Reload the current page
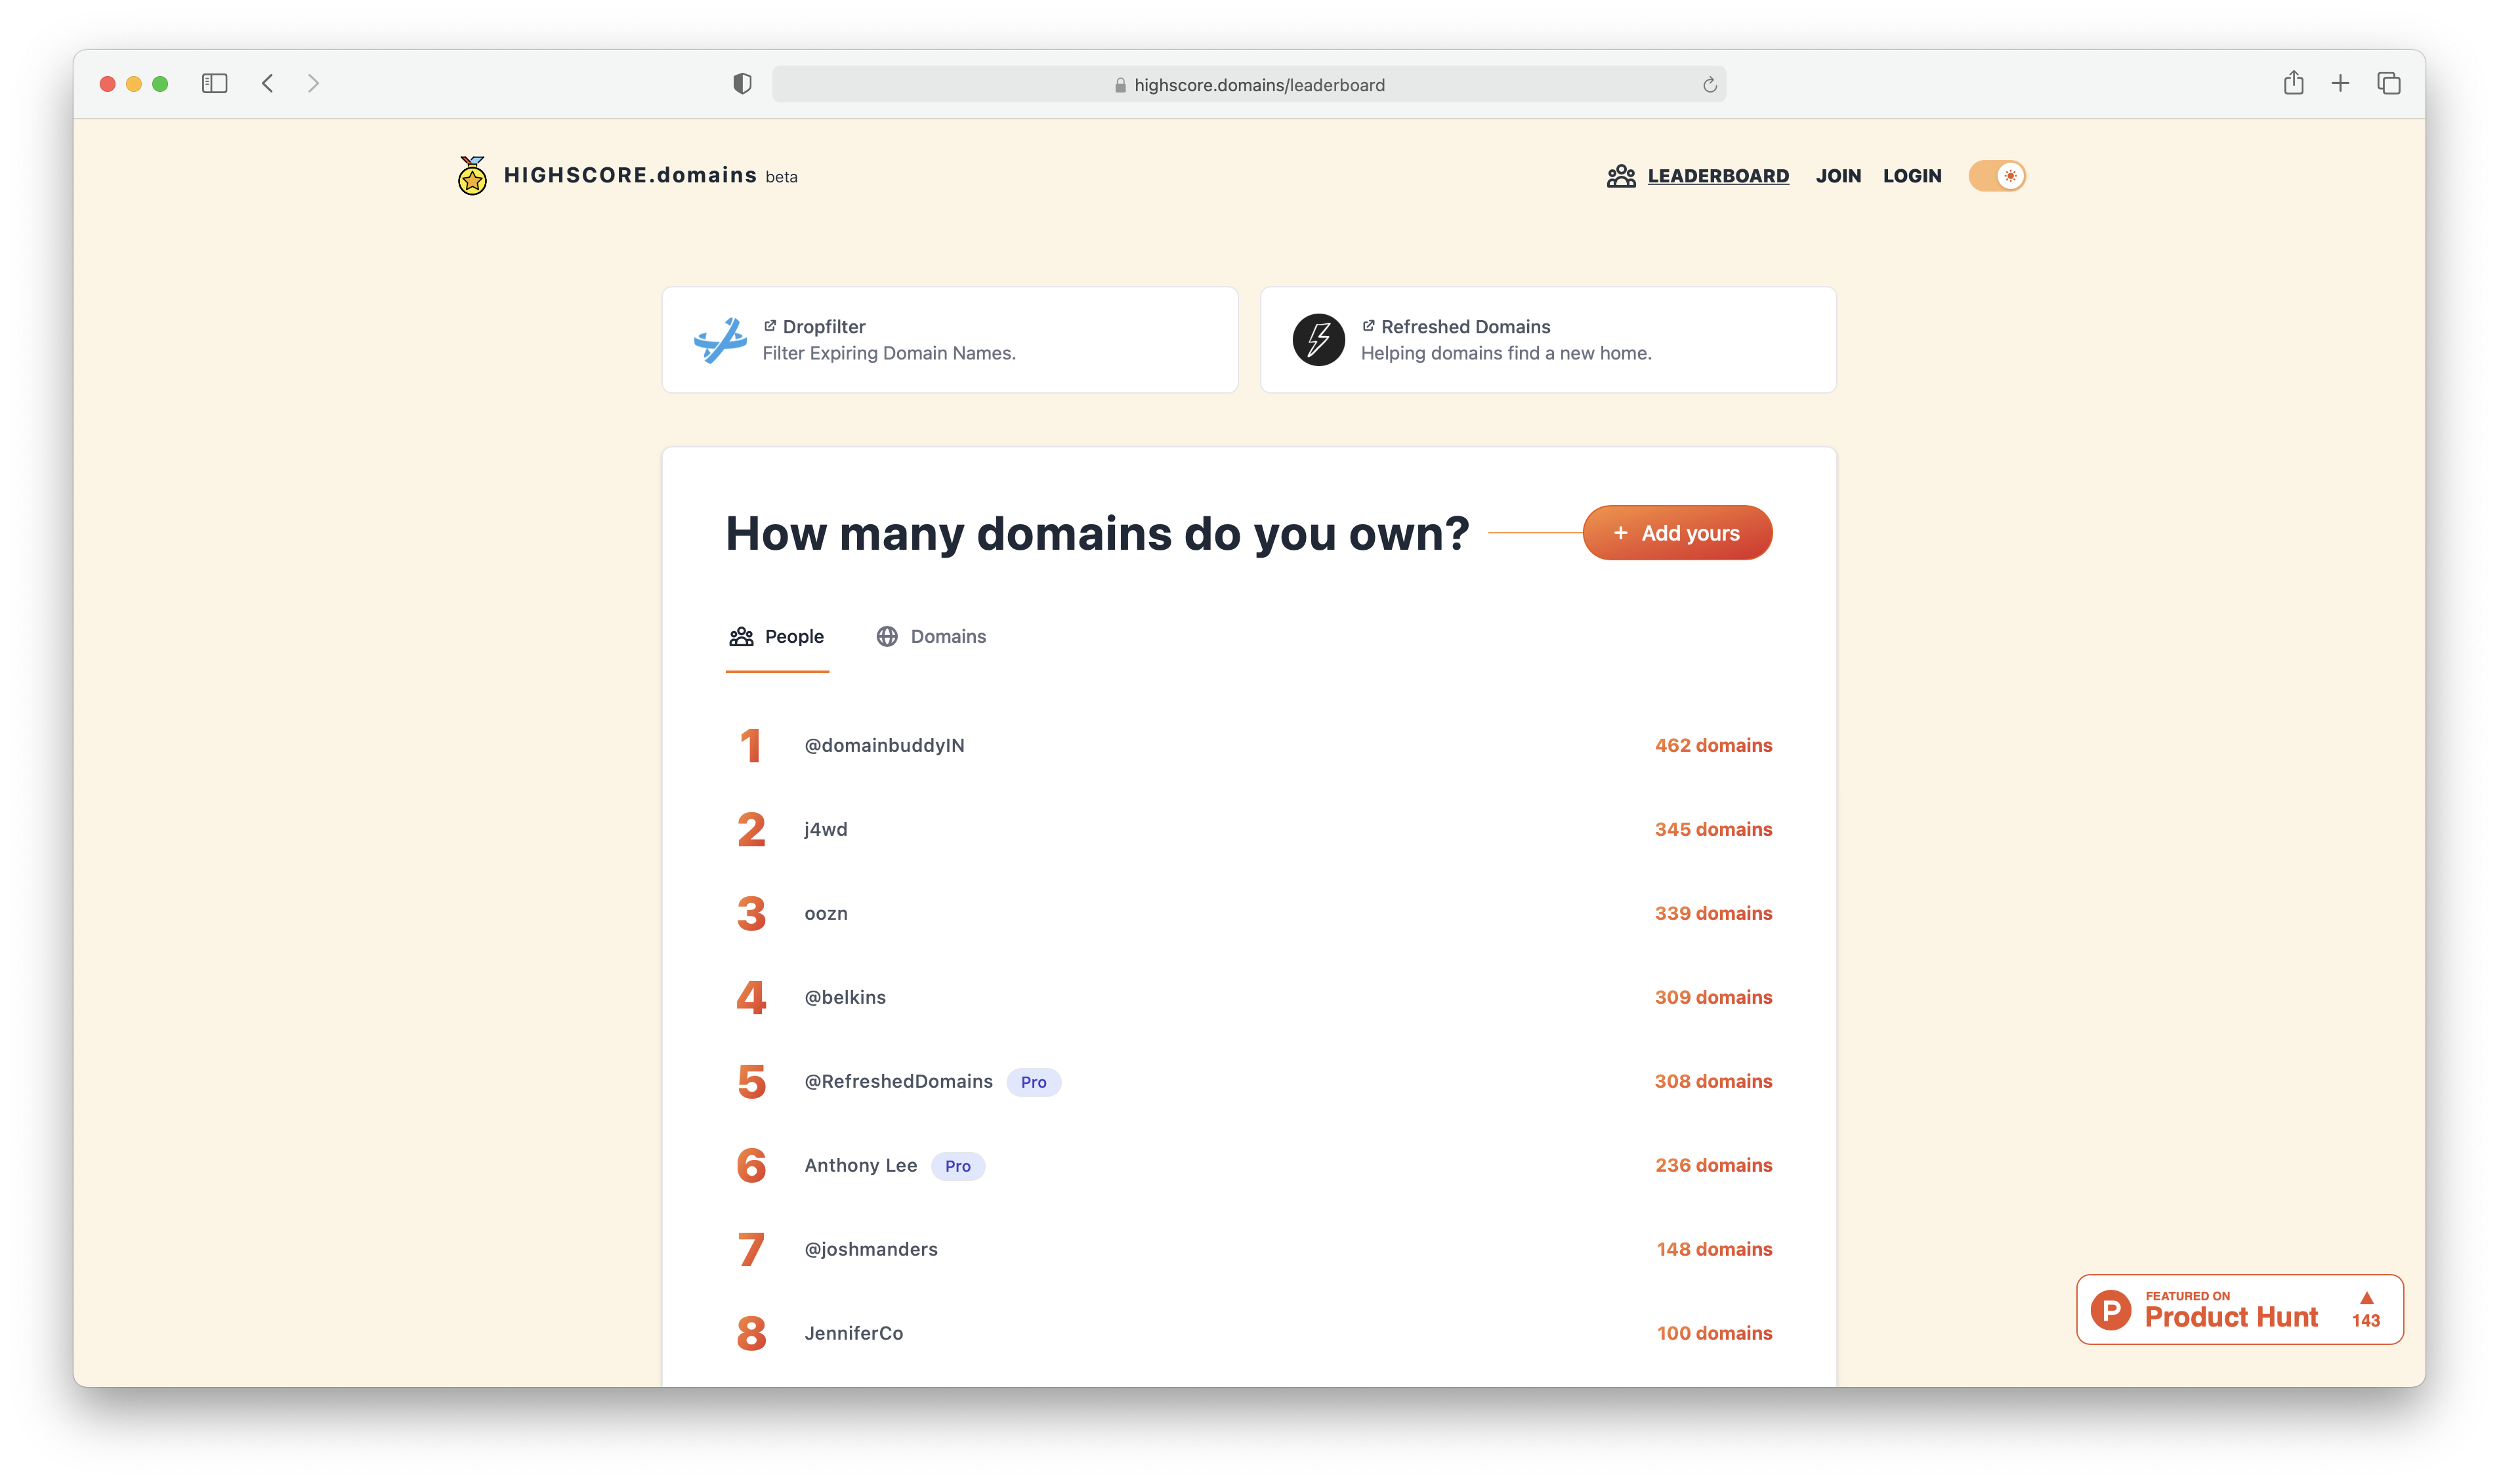Viewport: 2499px width, 1484px height. (1709, 85)
